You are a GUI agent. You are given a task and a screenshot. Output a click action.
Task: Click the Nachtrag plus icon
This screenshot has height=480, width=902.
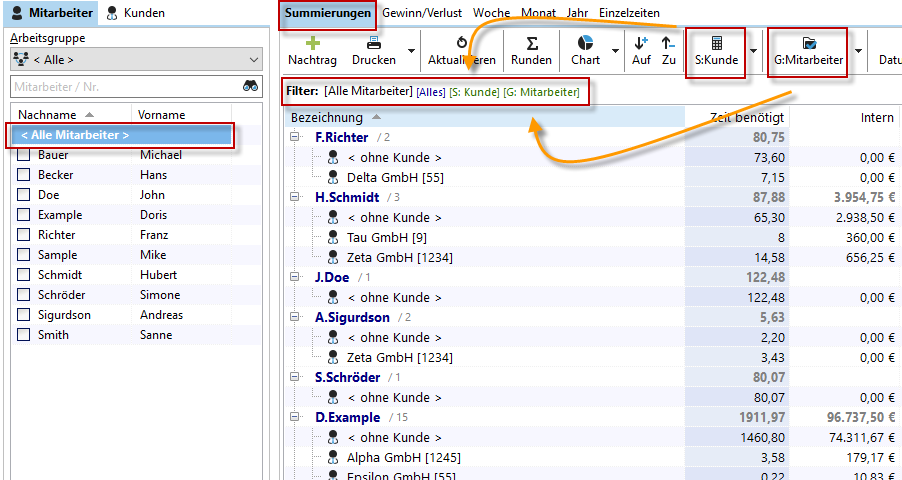[x=312, y=44]
